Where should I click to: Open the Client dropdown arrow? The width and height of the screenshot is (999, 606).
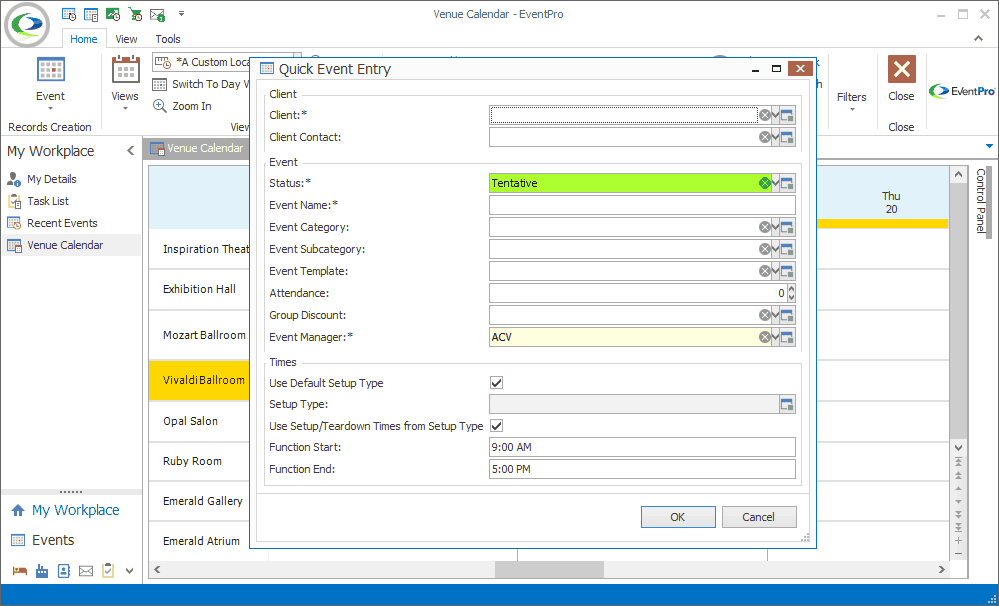coord(775,115)
